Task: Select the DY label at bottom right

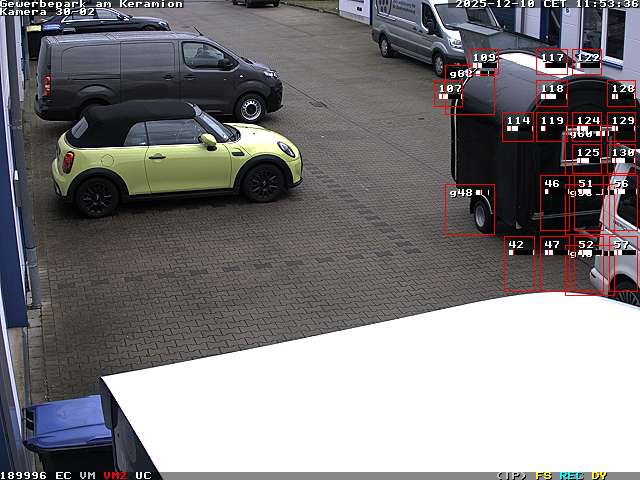Action: [x=599, y=475]
